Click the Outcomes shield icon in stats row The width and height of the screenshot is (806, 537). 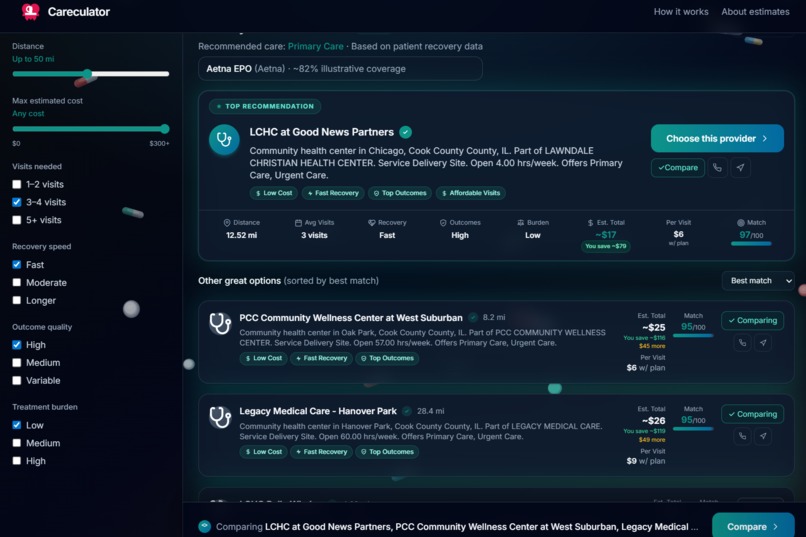point(443,223)
